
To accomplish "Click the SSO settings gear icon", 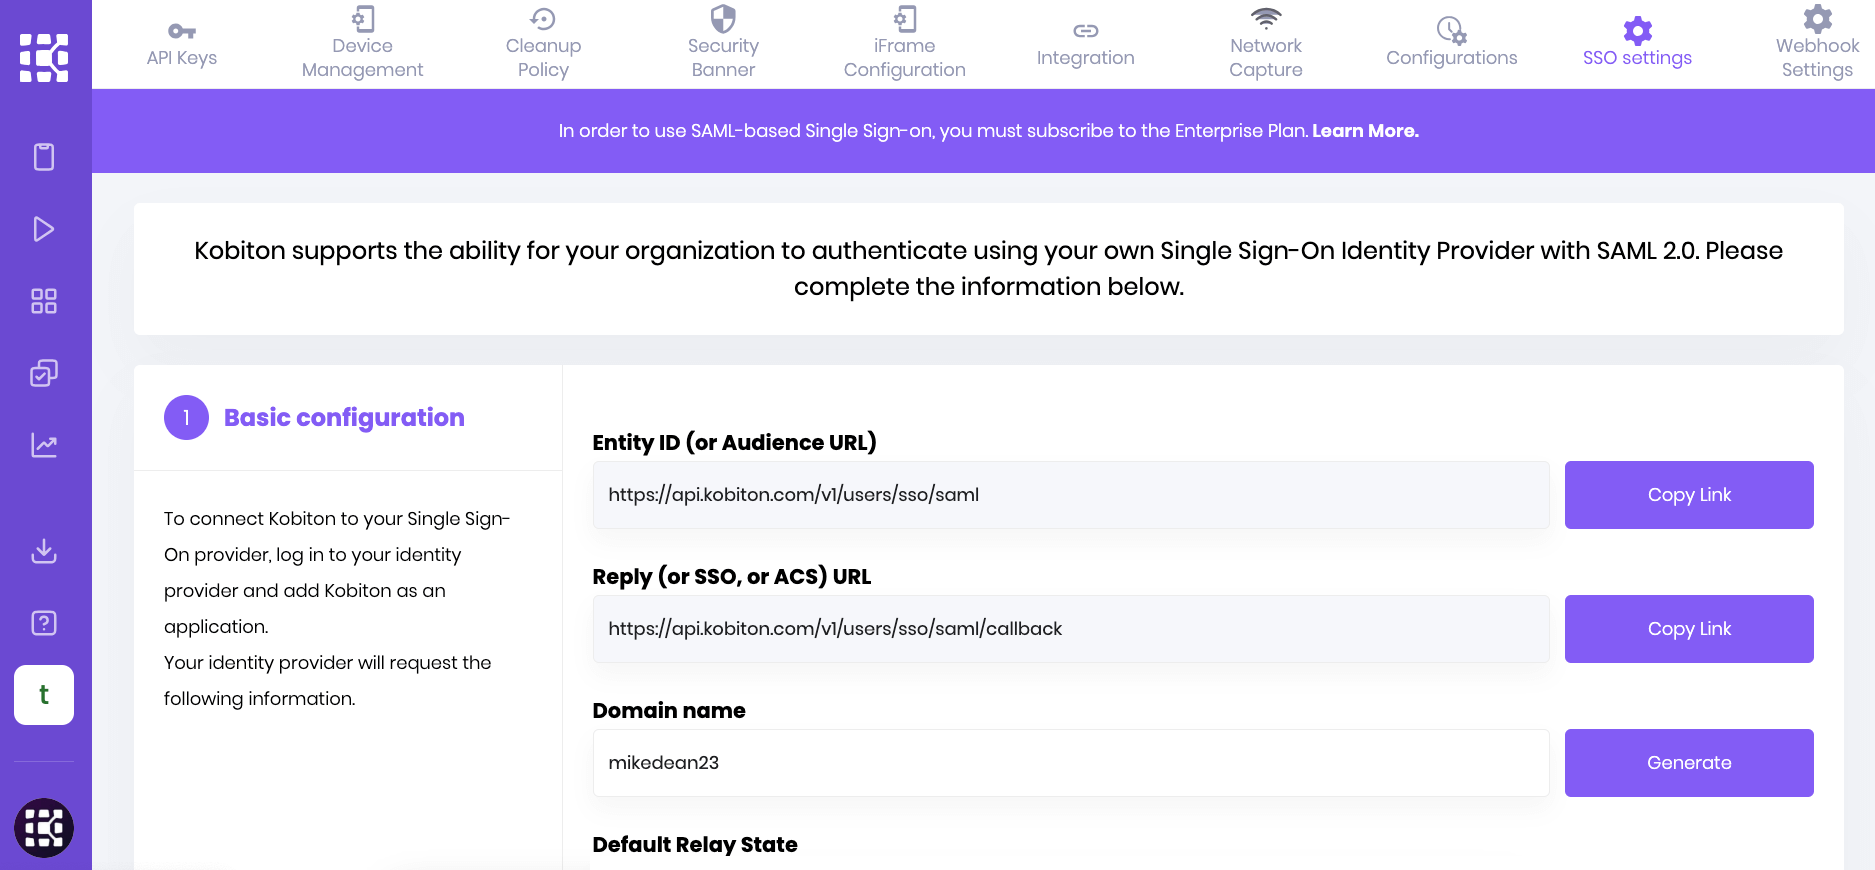I will 1638,31.
